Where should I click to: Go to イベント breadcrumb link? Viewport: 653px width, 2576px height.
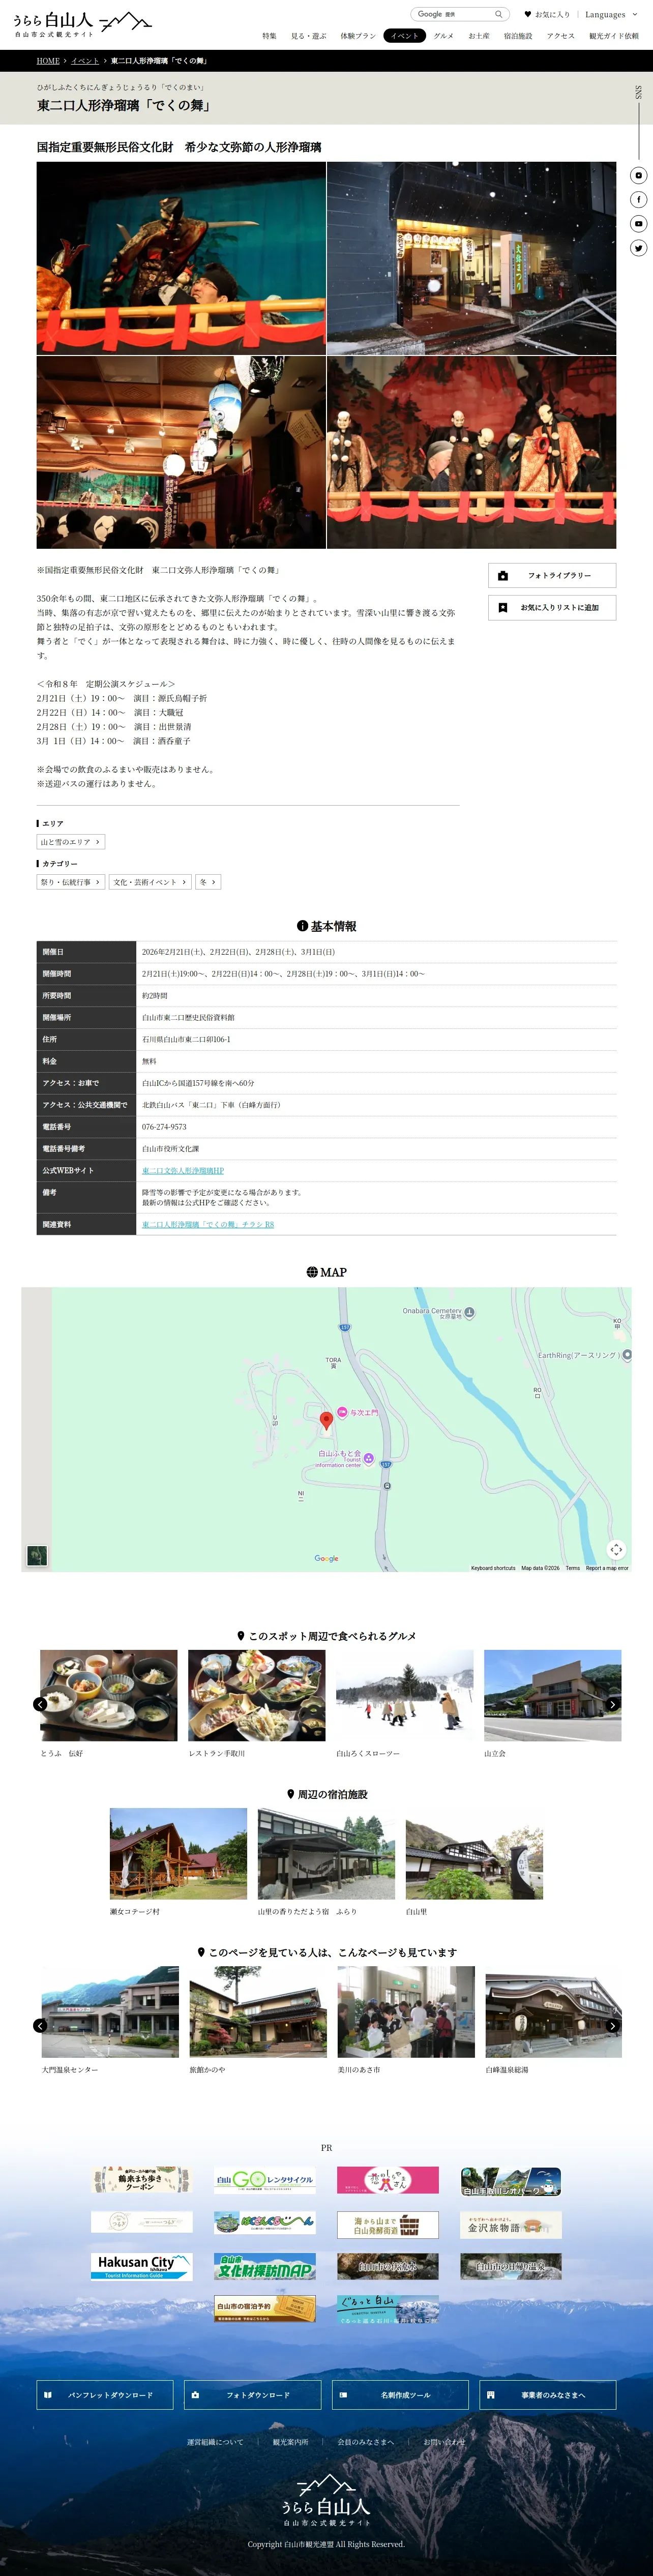click(85, 61)
